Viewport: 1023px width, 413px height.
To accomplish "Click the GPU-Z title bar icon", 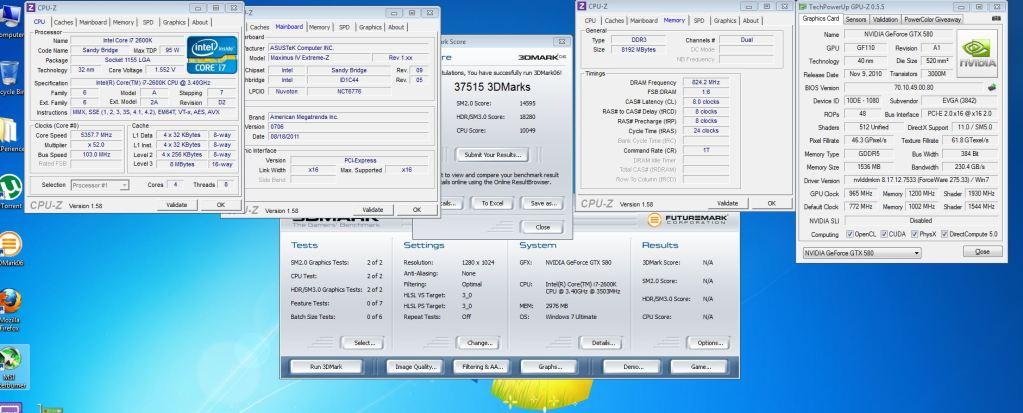I will pos(803,7).
